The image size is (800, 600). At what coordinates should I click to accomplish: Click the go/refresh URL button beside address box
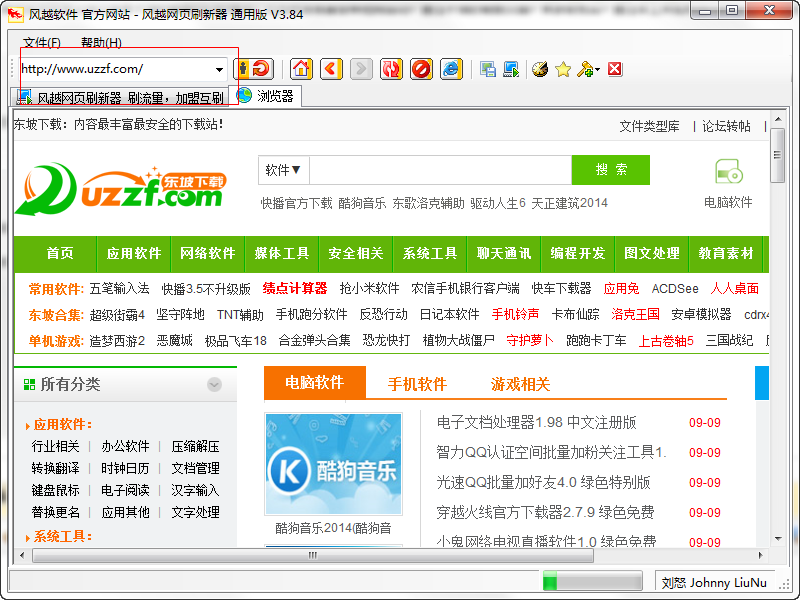pos(254,69)
